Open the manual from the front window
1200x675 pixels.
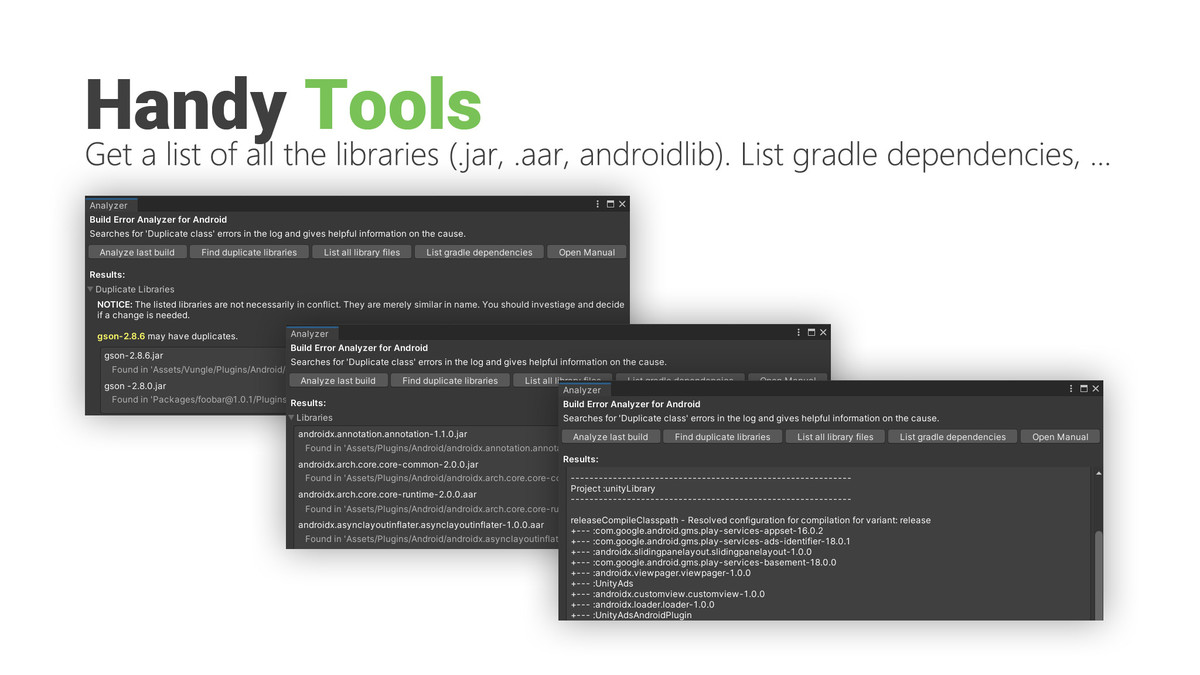tap(1060, 436)
